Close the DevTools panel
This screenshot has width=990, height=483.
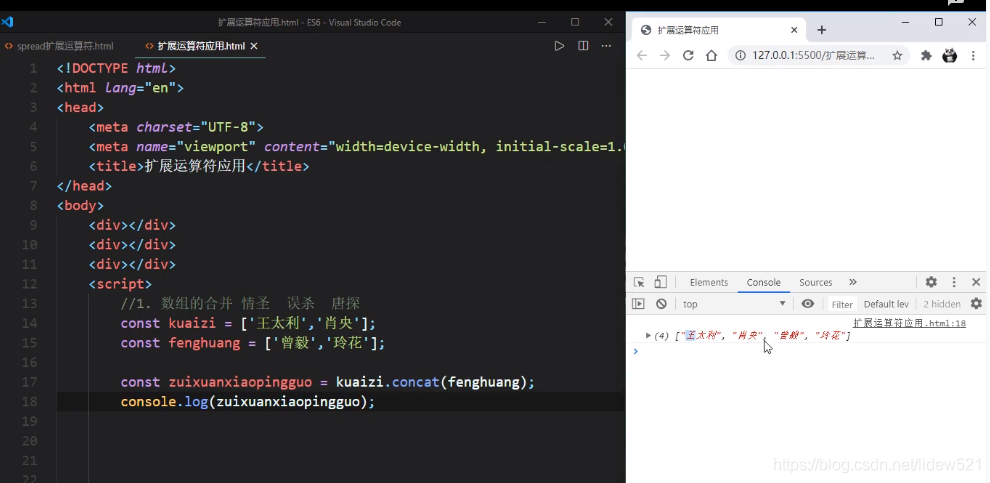click(x=976, y=282)
